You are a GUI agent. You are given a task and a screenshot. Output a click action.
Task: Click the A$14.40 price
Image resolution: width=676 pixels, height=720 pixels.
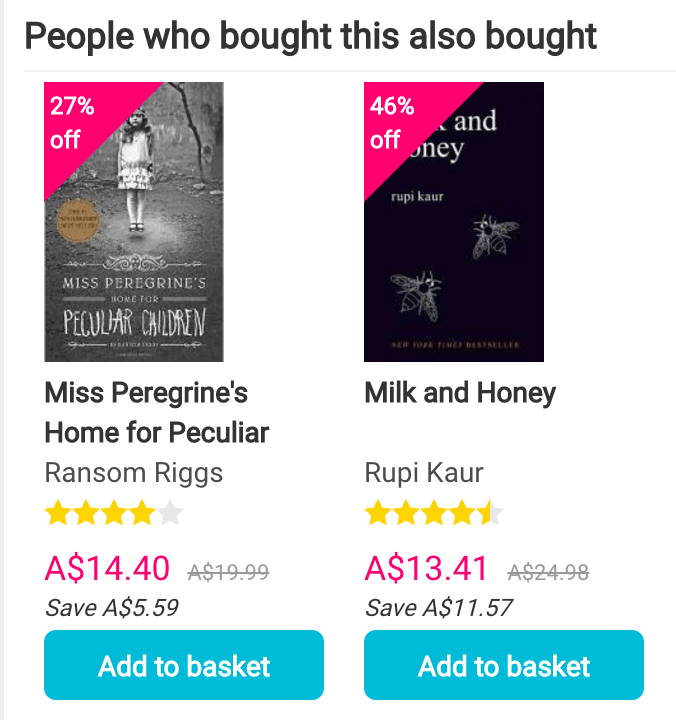(x=107, y=569)
